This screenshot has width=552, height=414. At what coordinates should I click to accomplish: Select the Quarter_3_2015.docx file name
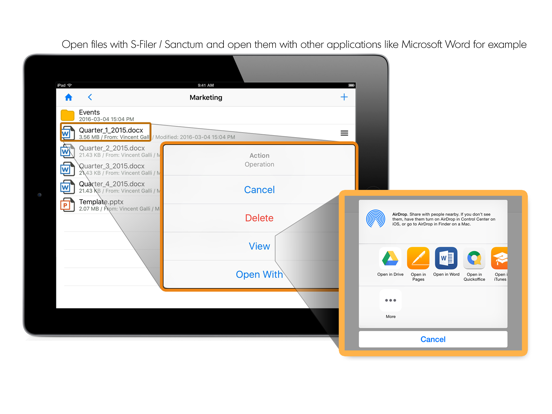pos(112,166)
